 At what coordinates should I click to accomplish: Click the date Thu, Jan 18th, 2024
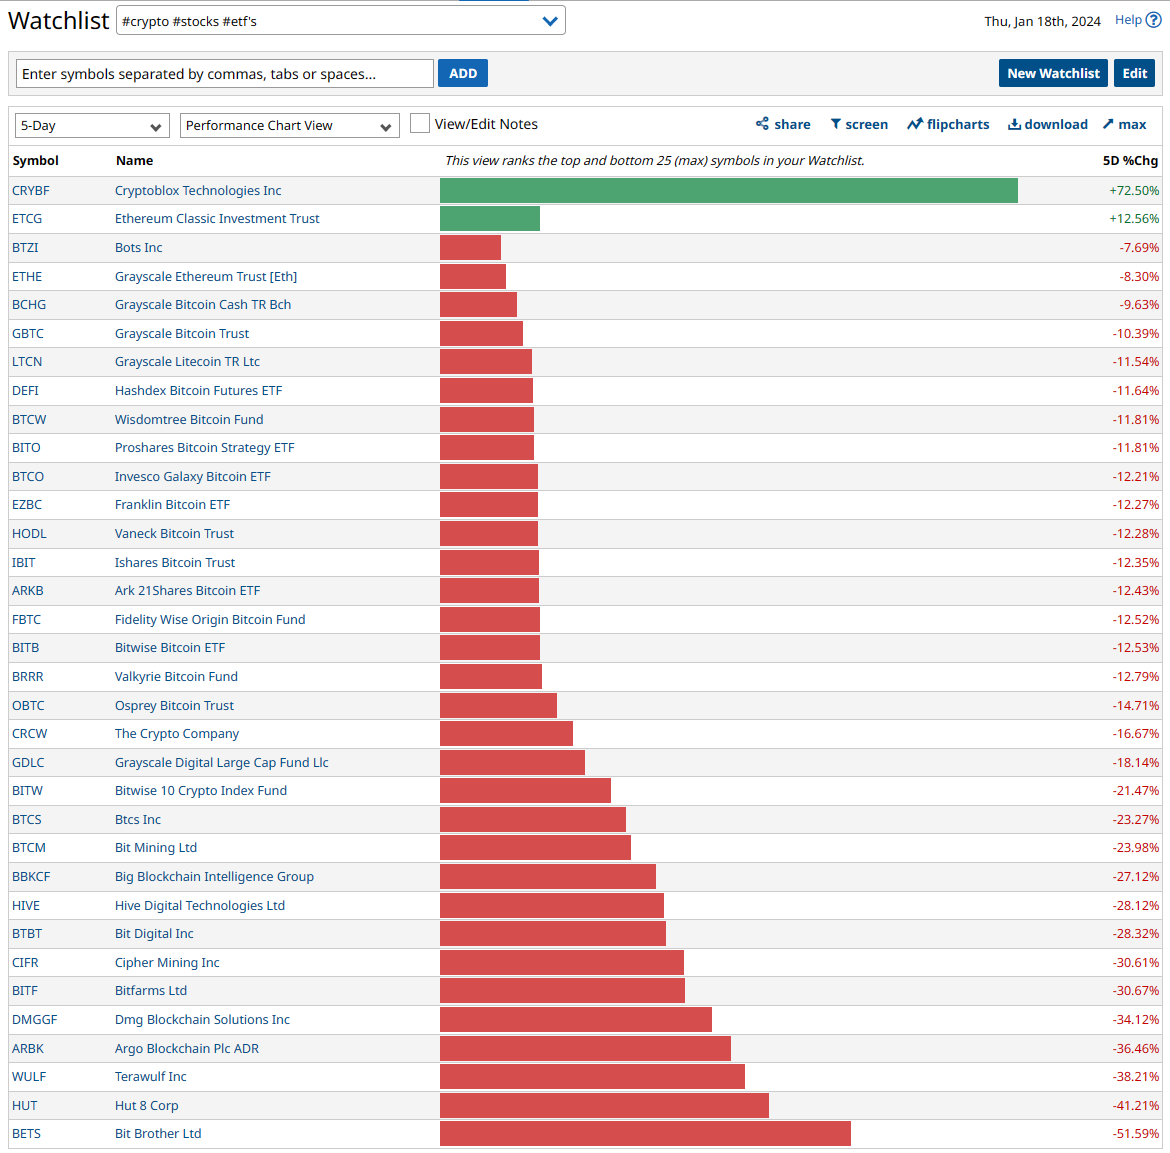click(1042, 21)
